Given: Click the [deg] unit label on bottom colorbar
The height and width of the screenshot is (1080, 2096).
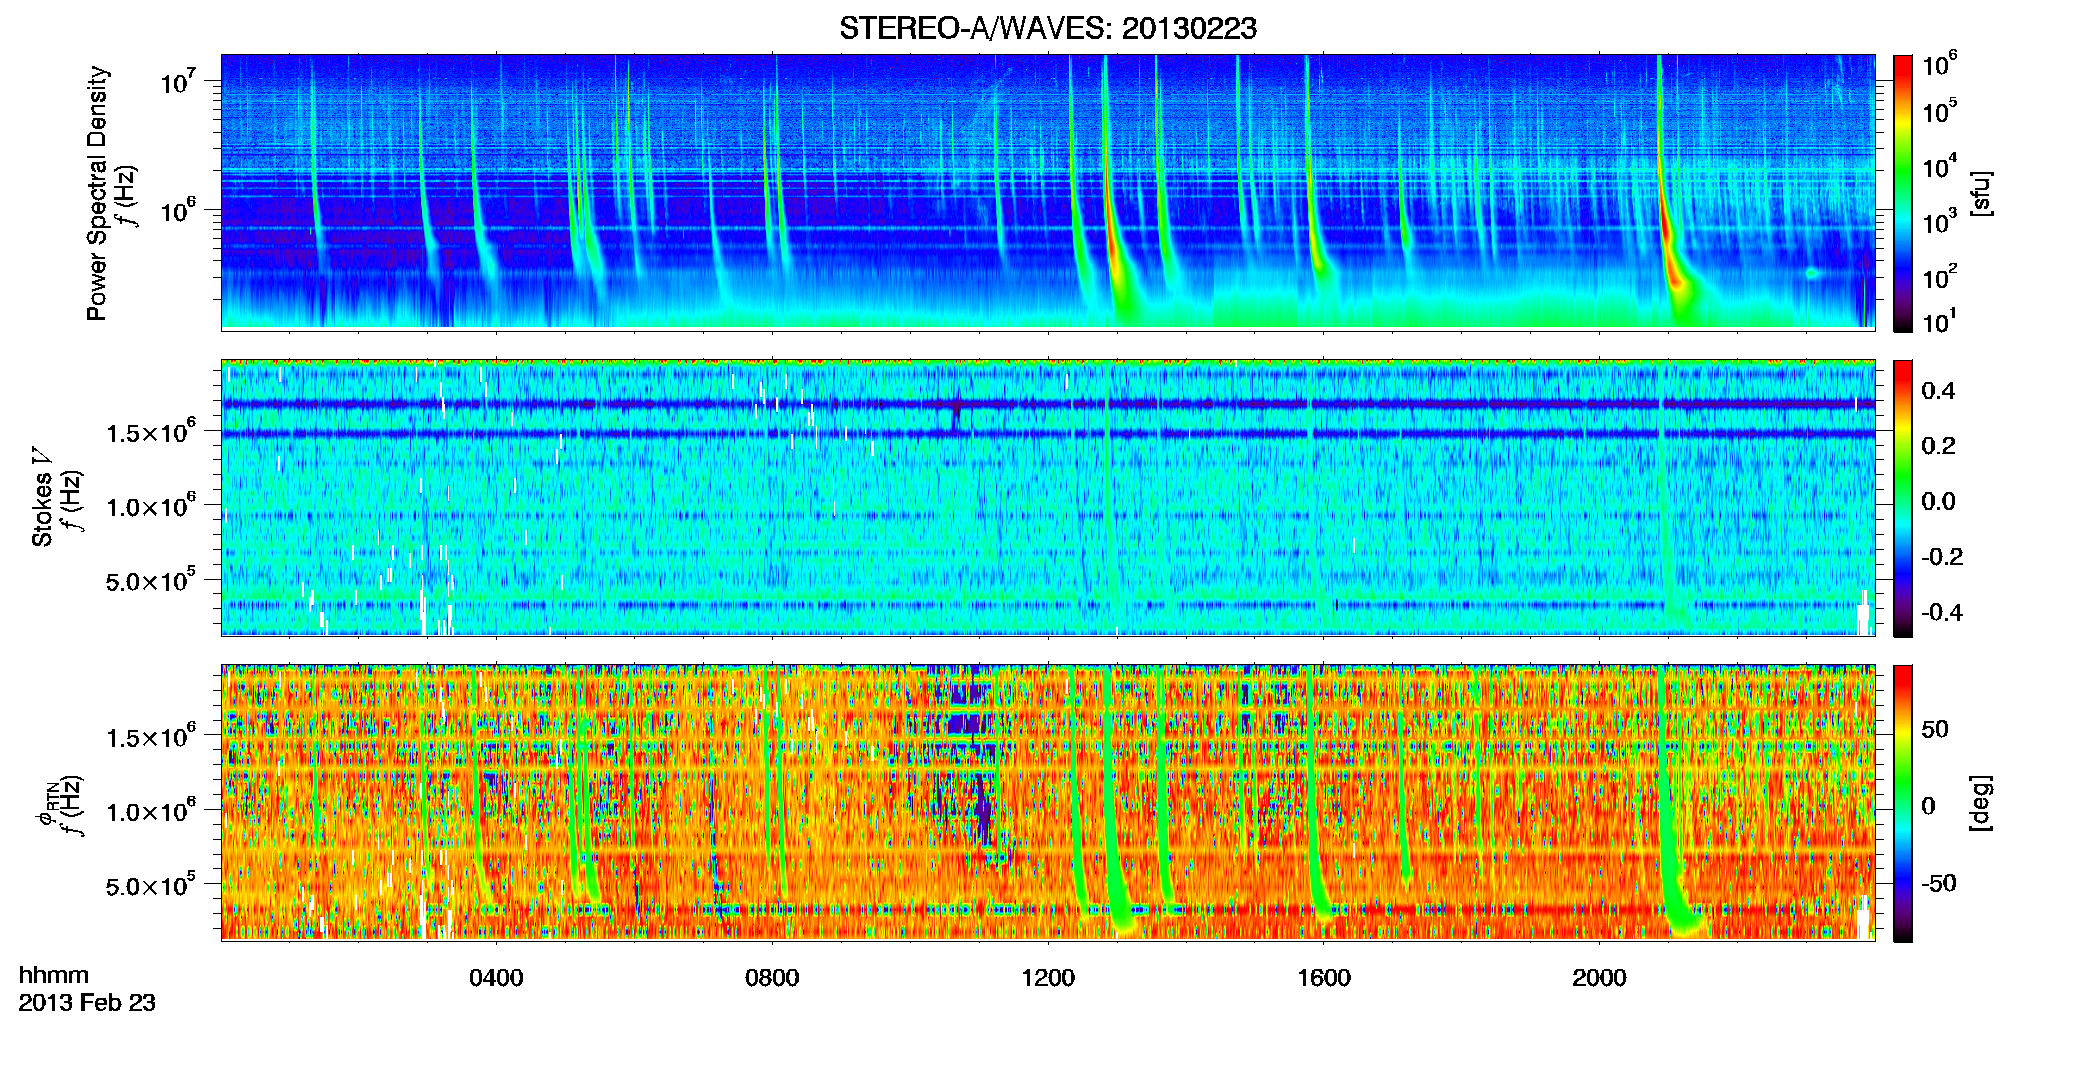Looking at the screenshot, I should 1981,803.
